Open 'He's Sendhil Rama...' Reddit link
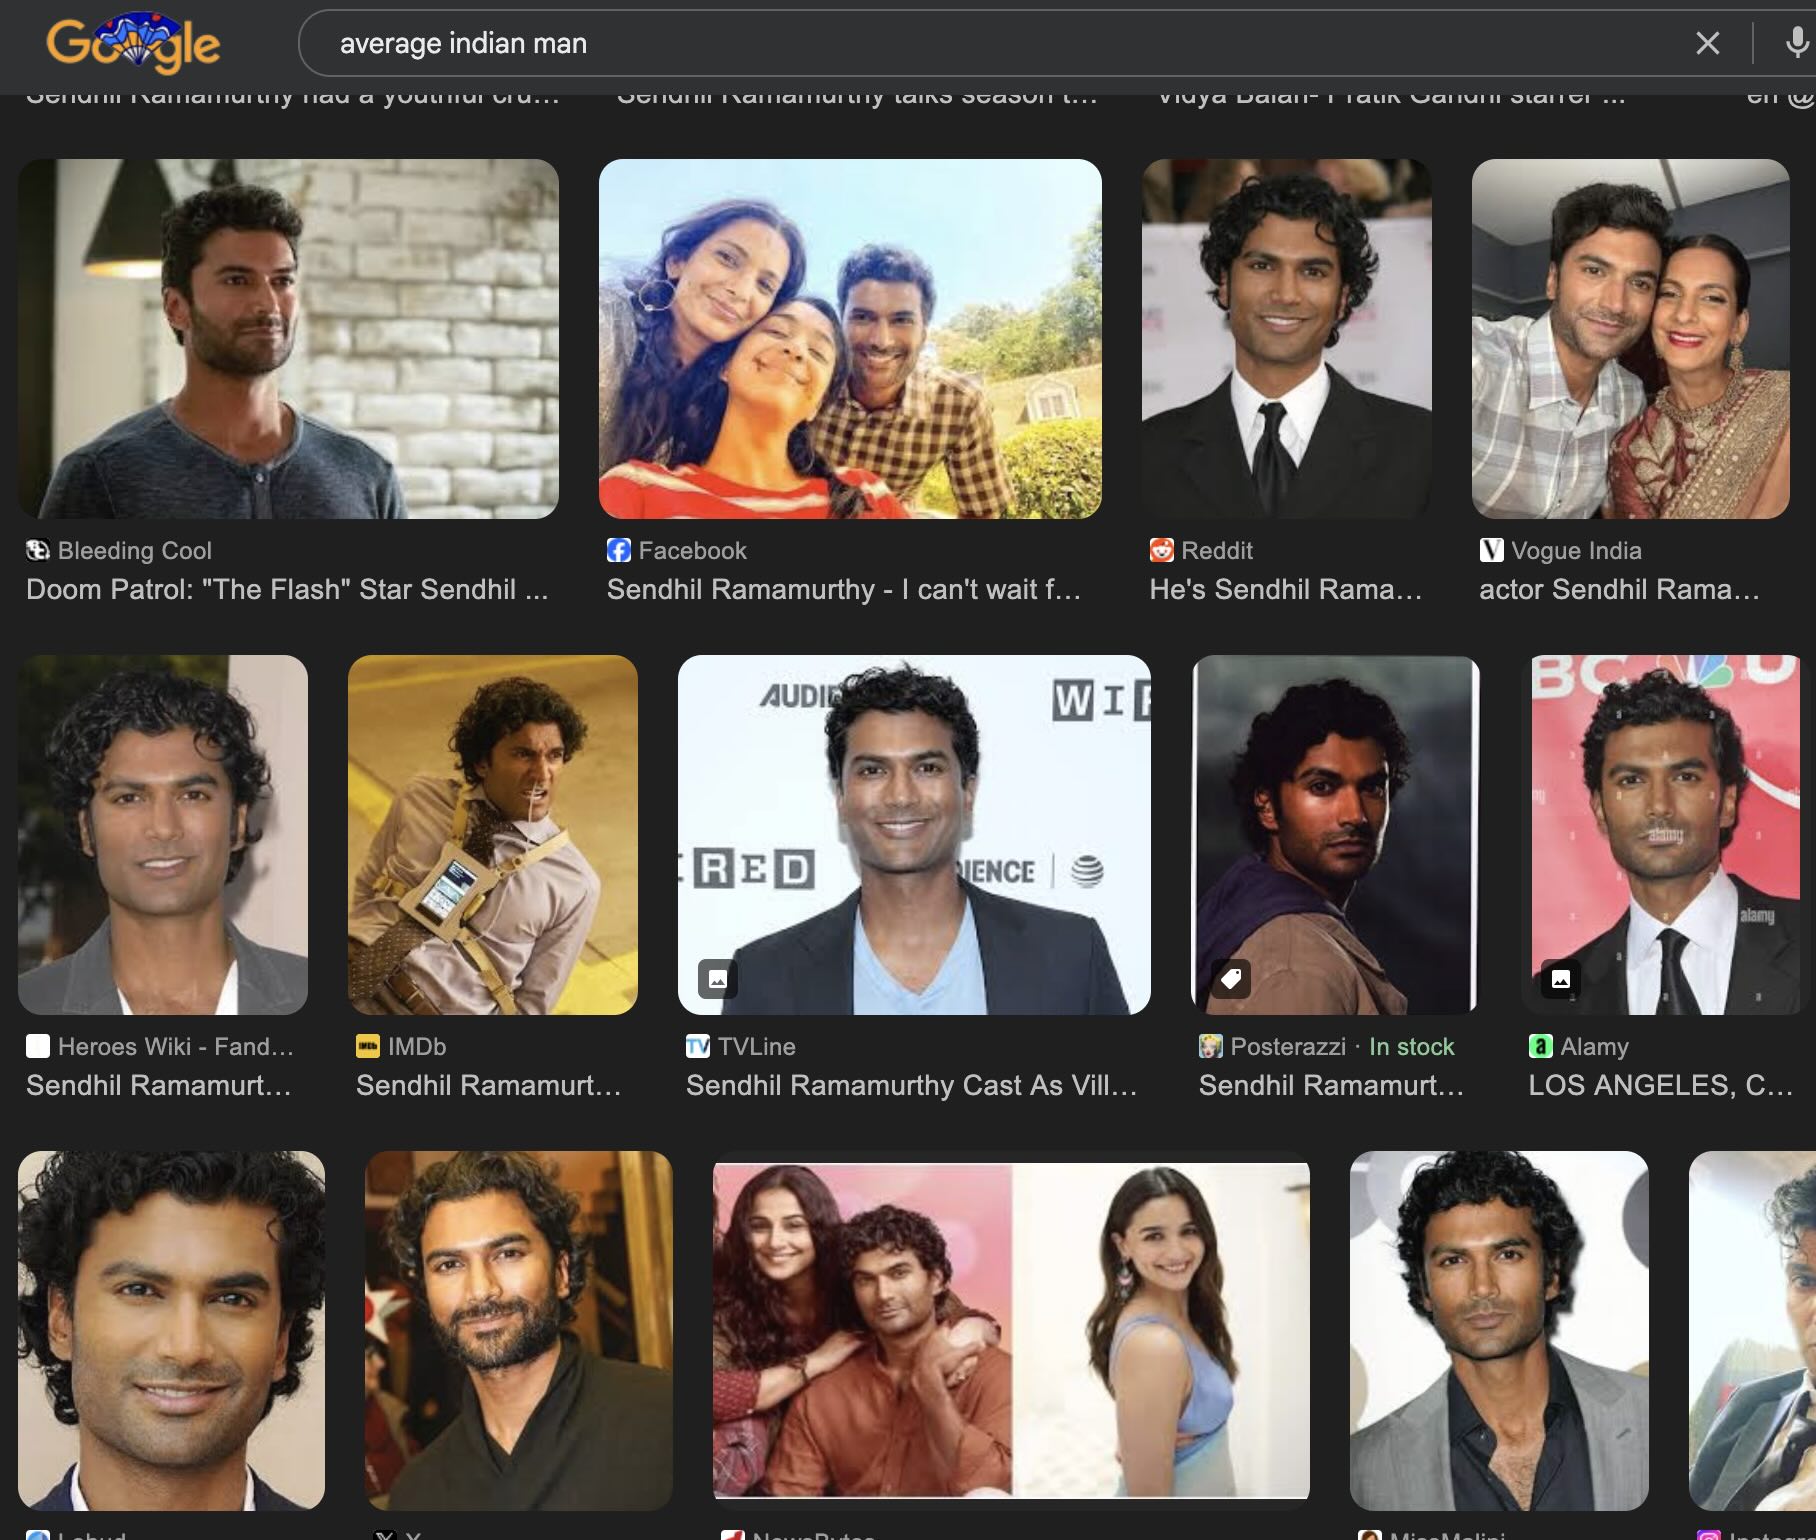The width and height of the screenshot is (1816, 1540). [x=1286, y=589]
